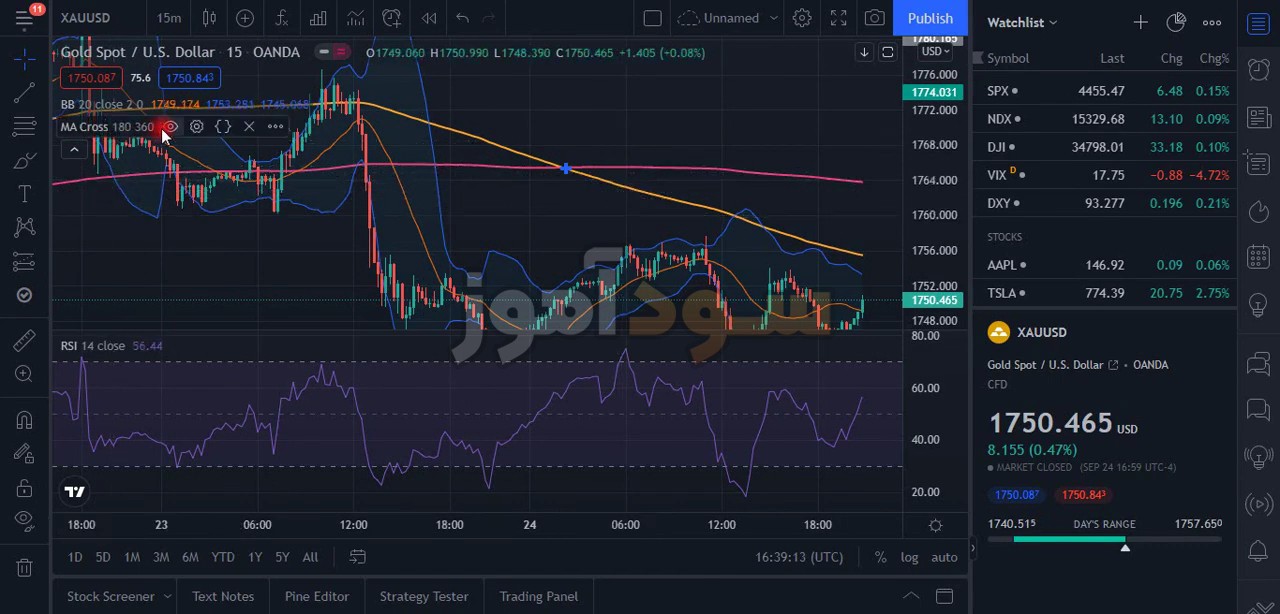Open hotlists flame icon in sidebar
This screenshot has height=614, width=1280.
click(1259, 210)
